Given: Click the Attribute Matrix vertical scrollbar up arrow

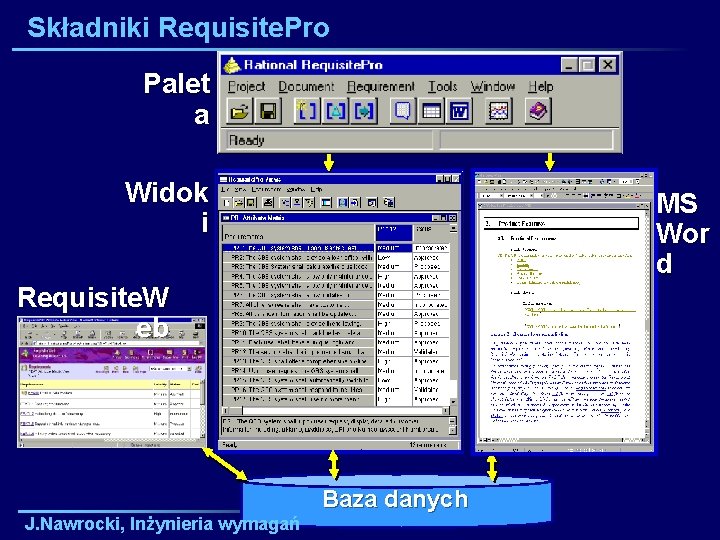Looking at the screenshot, I should click(453, 228).
